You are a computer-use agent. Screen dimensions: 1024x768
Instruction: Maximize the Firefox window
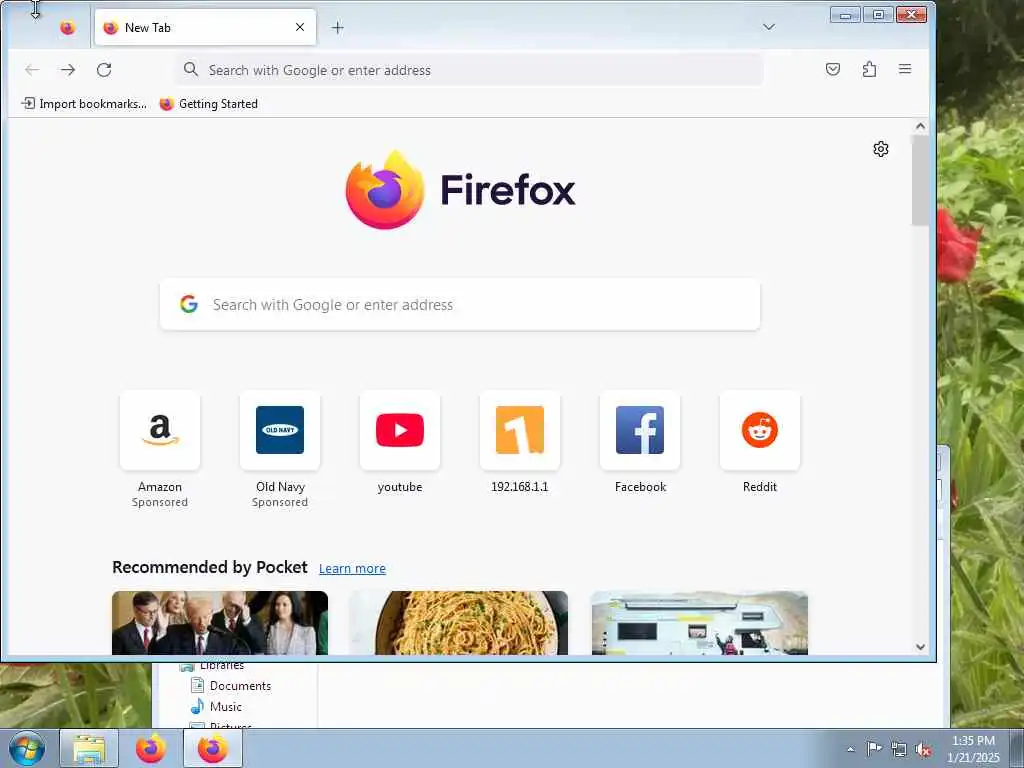click(x=878, y=14)
